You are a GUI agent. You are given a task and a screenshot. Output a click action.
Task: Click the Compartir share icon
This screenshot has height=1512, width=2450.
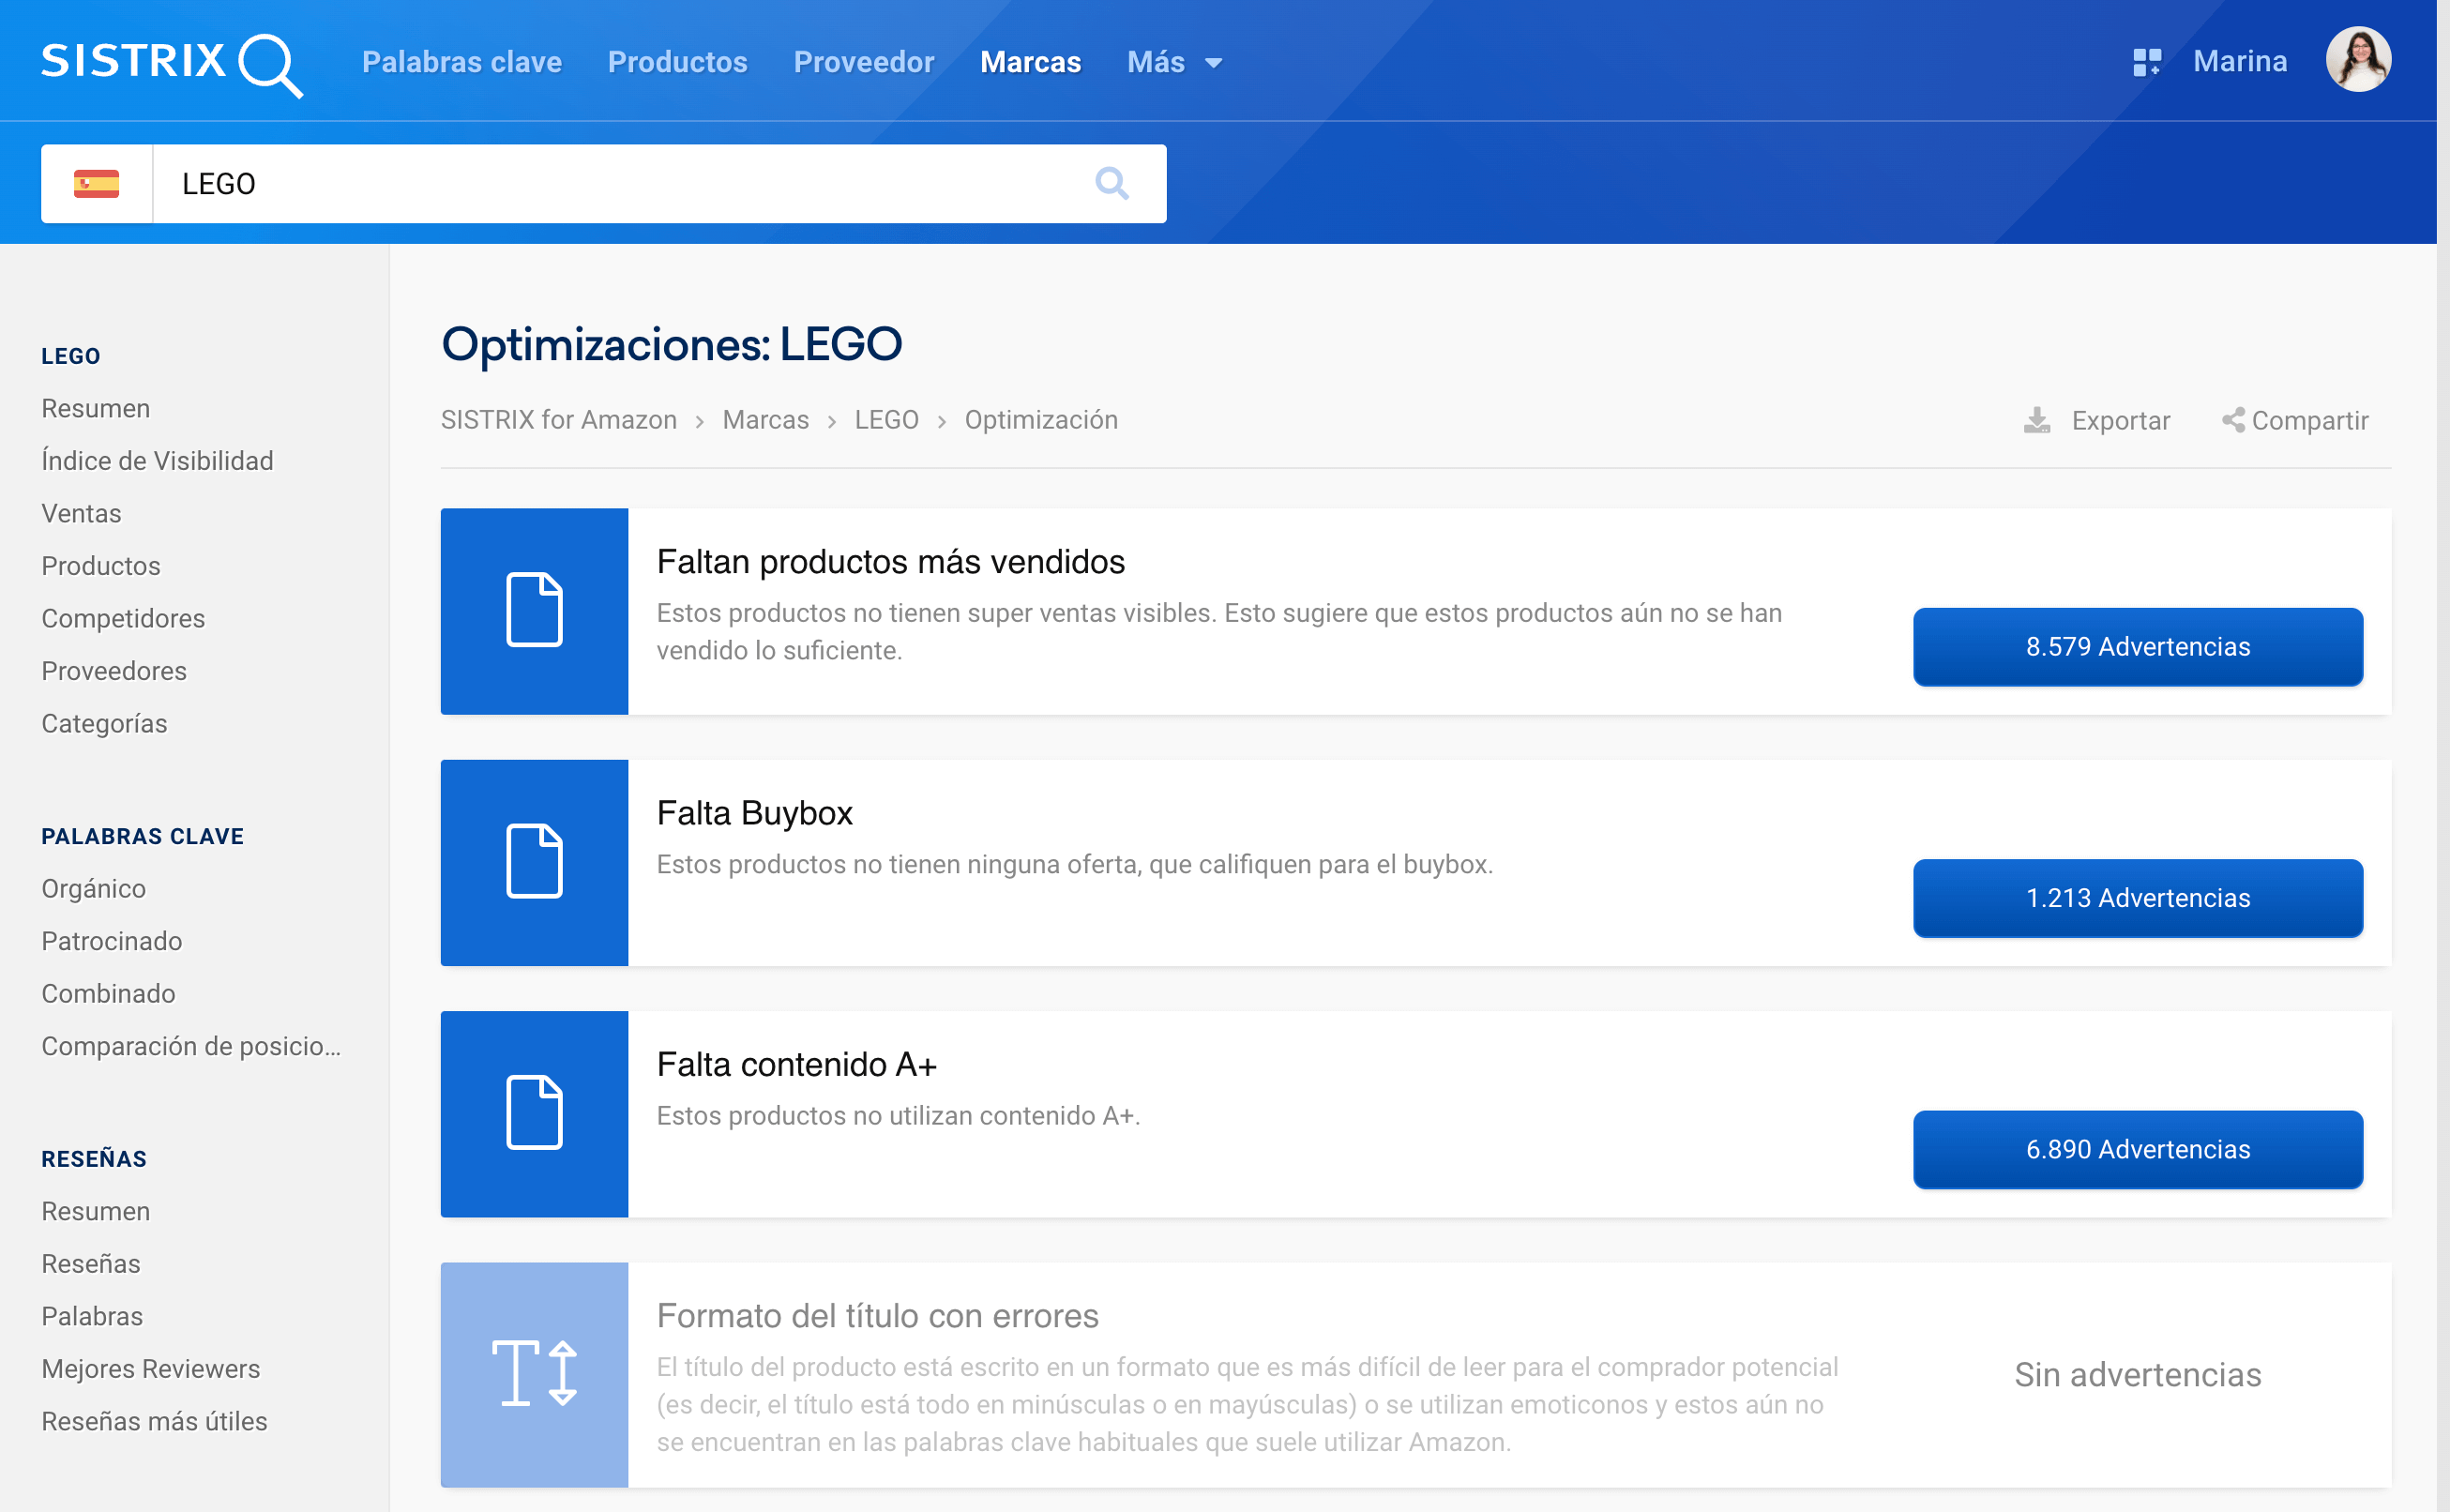click(x=2232, y=420)
